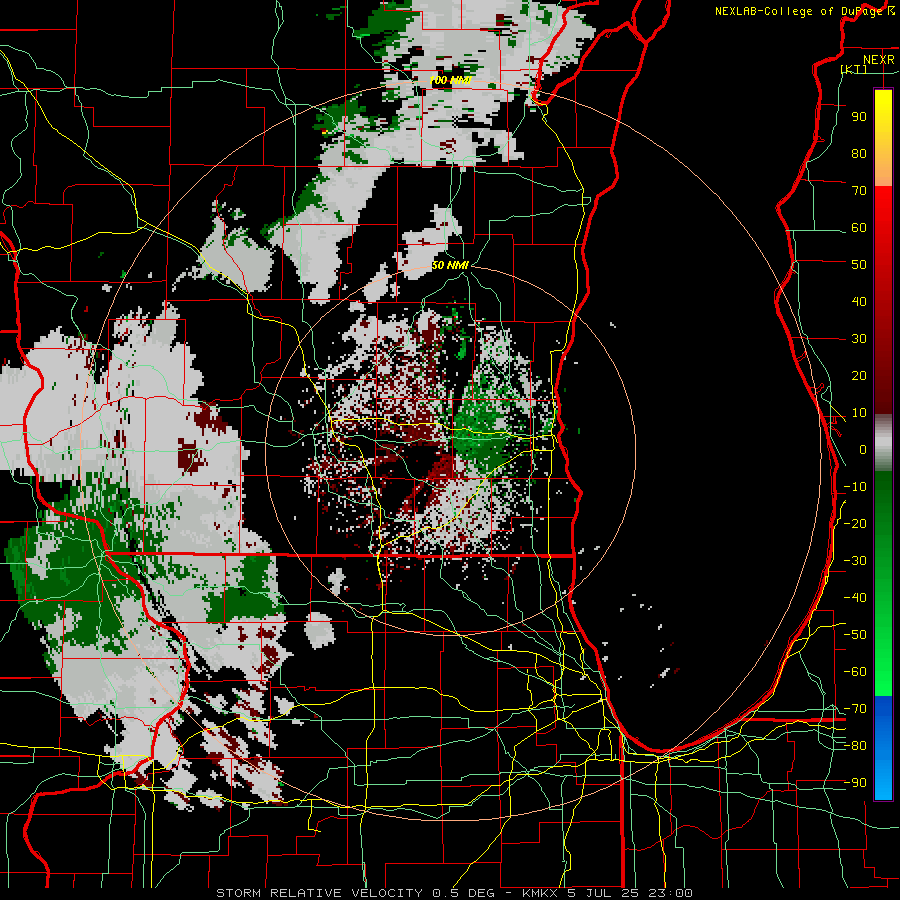Click the 80 value on the velocity scale
Viewport: 900px width, 900px height.
point(859,154)
